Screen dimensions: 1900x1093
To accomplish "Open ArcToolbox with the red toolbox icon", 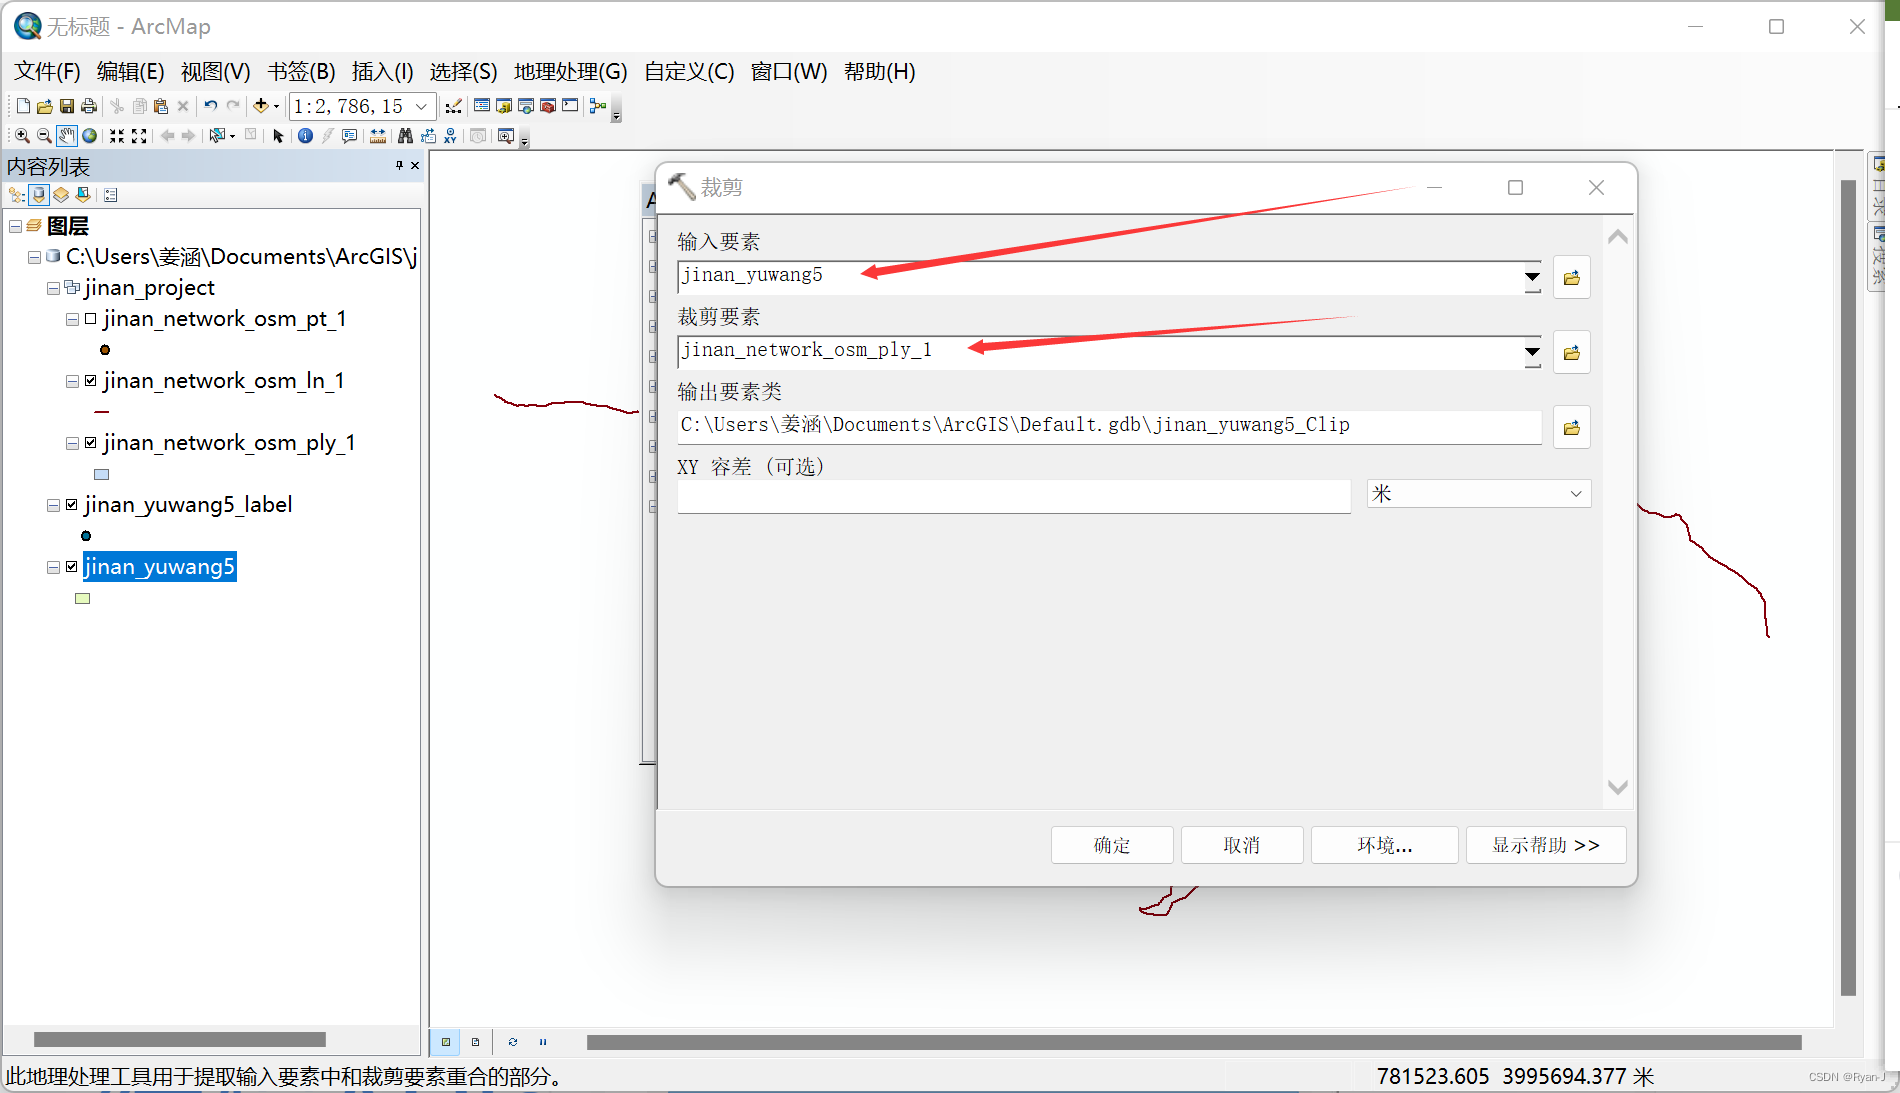I will (548, 105).
